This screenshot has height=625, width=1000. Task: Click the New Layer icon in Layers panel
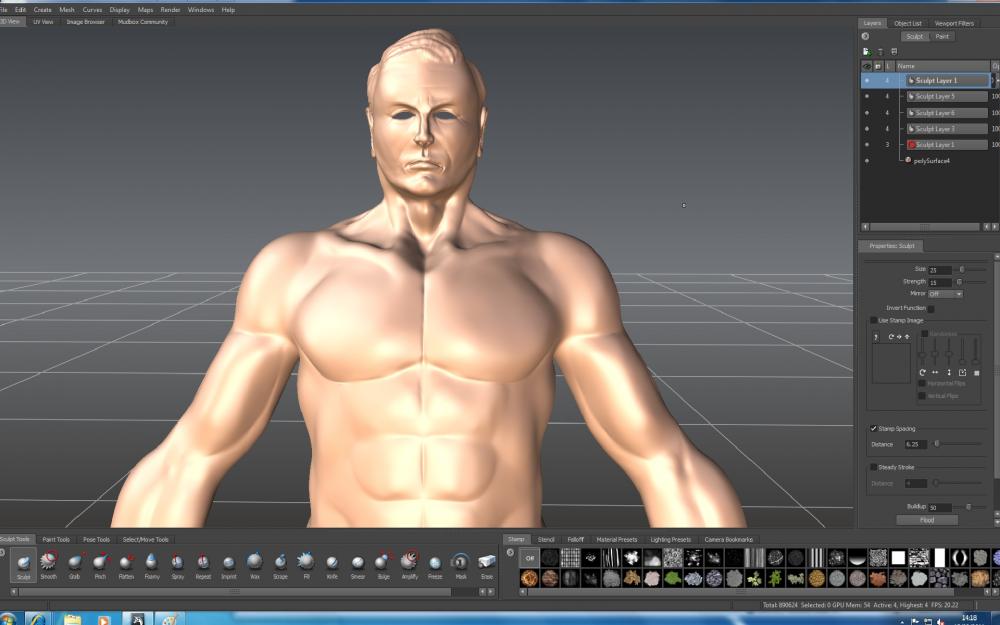tap(866, 52)
